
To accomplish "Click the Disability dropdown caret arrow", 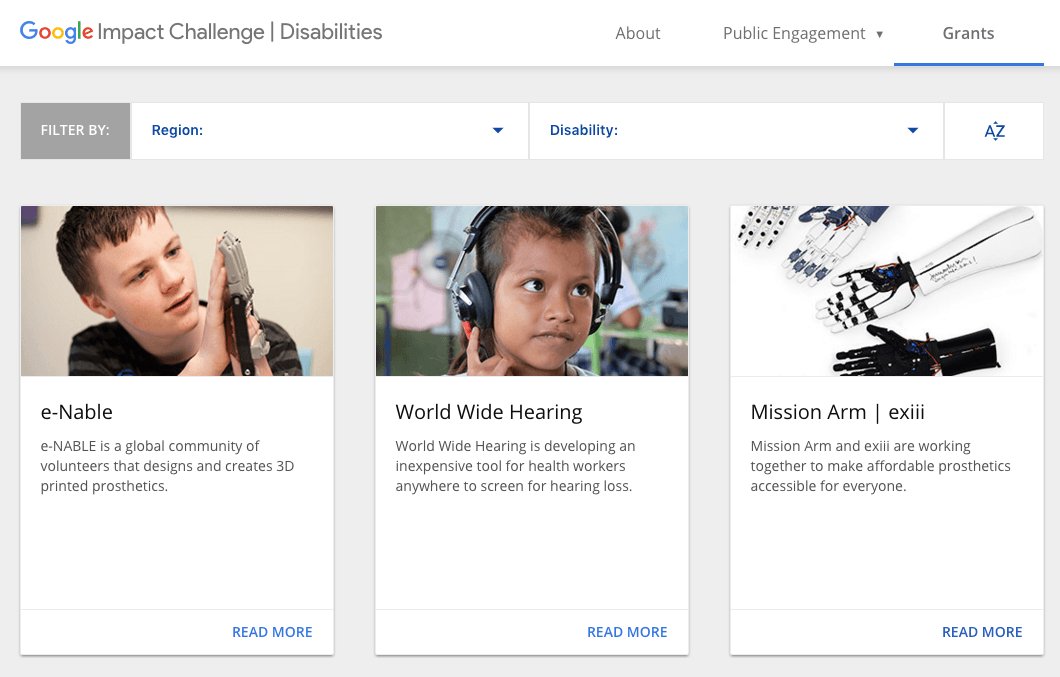I will [x=913, y=131].
